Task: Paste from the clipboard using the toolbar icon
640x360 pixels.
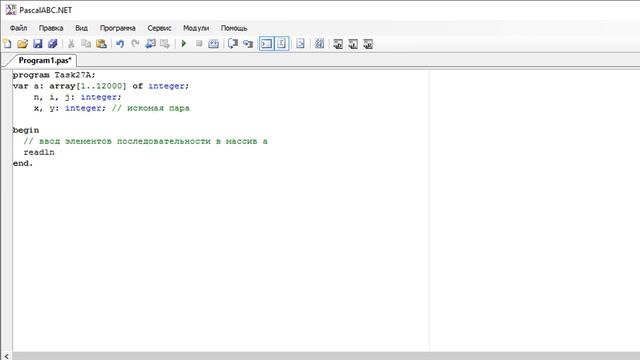Action: pos(101,44)
